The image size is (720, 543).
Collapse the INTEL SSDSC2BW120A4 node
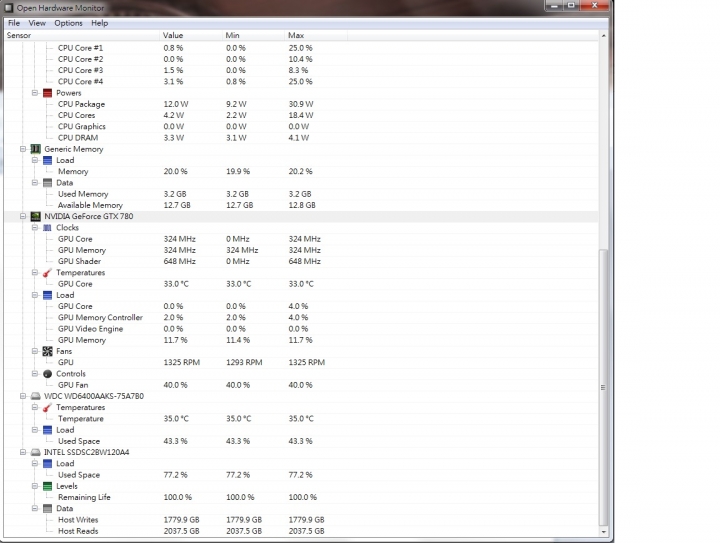click(x=22, y=452)
